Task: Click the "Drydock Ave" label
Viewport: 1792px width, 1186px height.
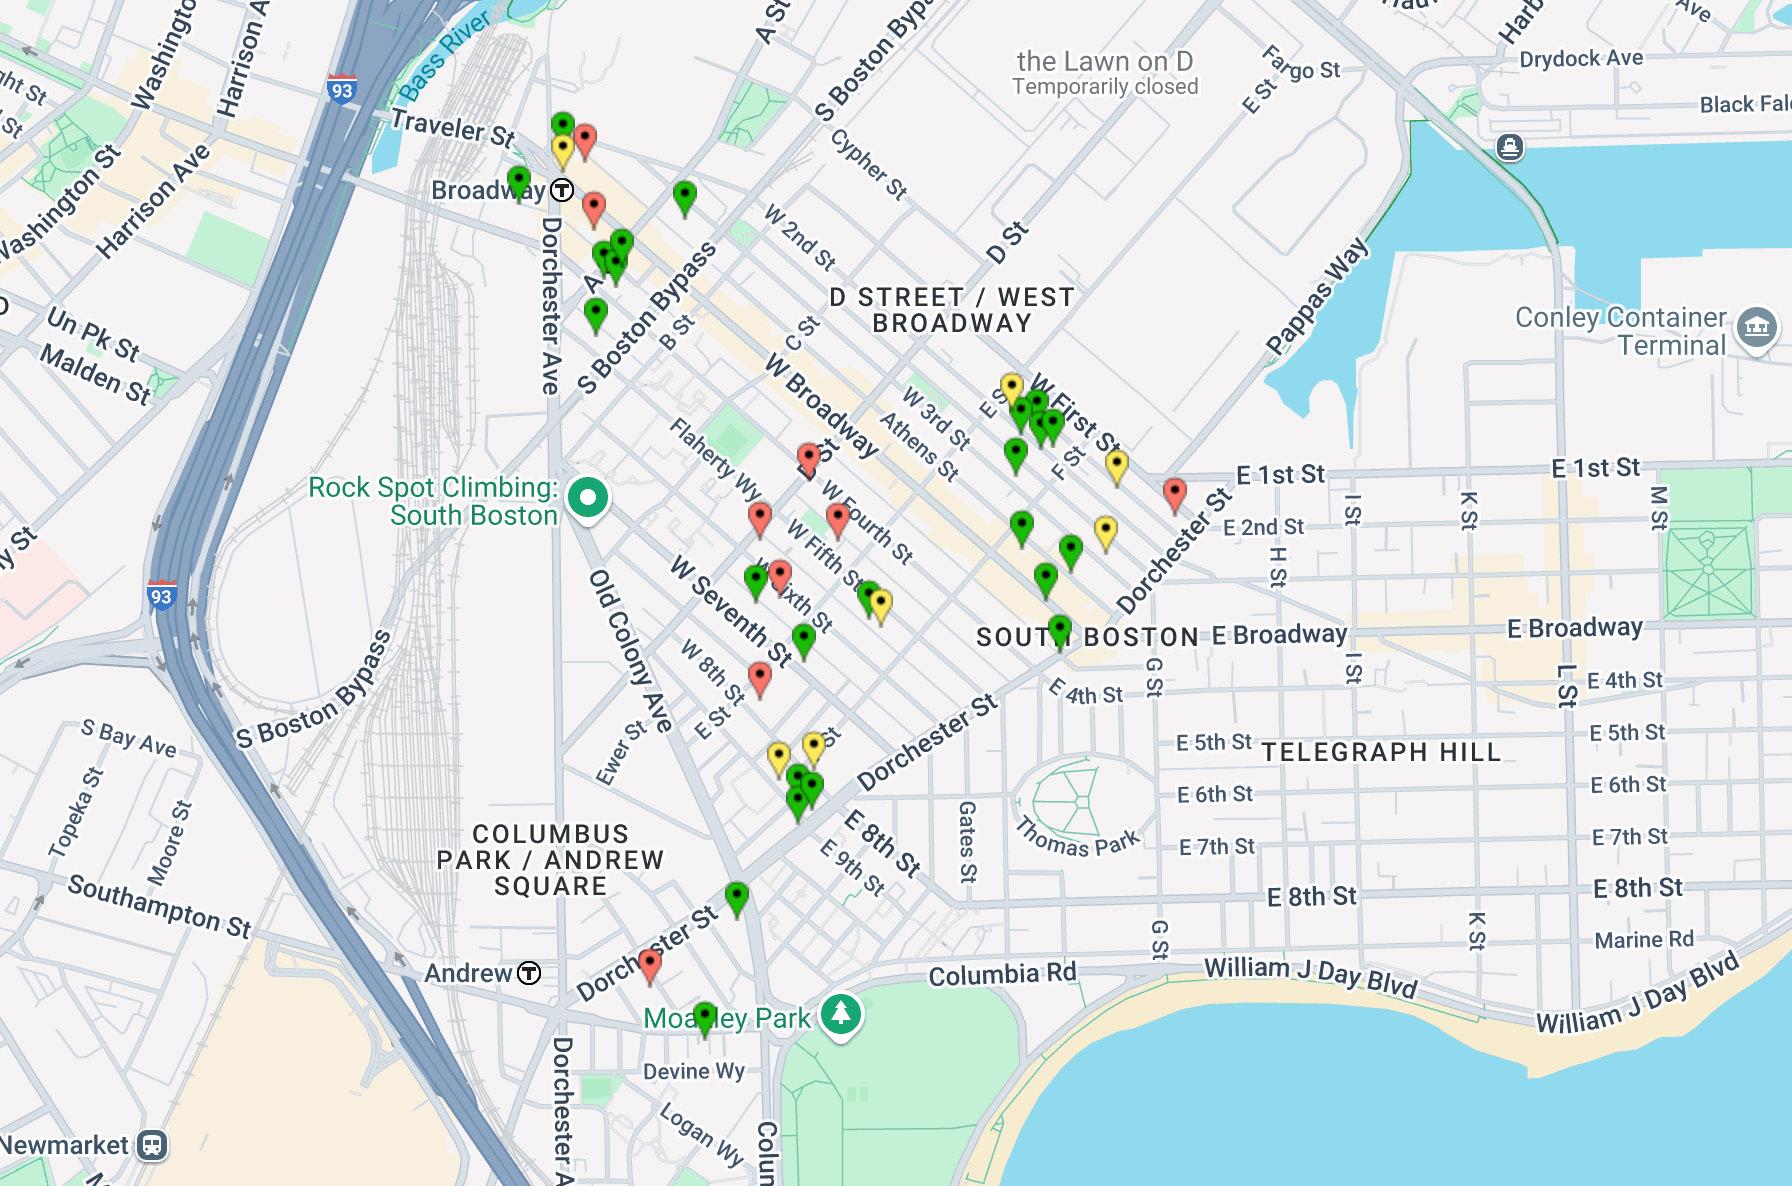Action: coord(1581,59)
